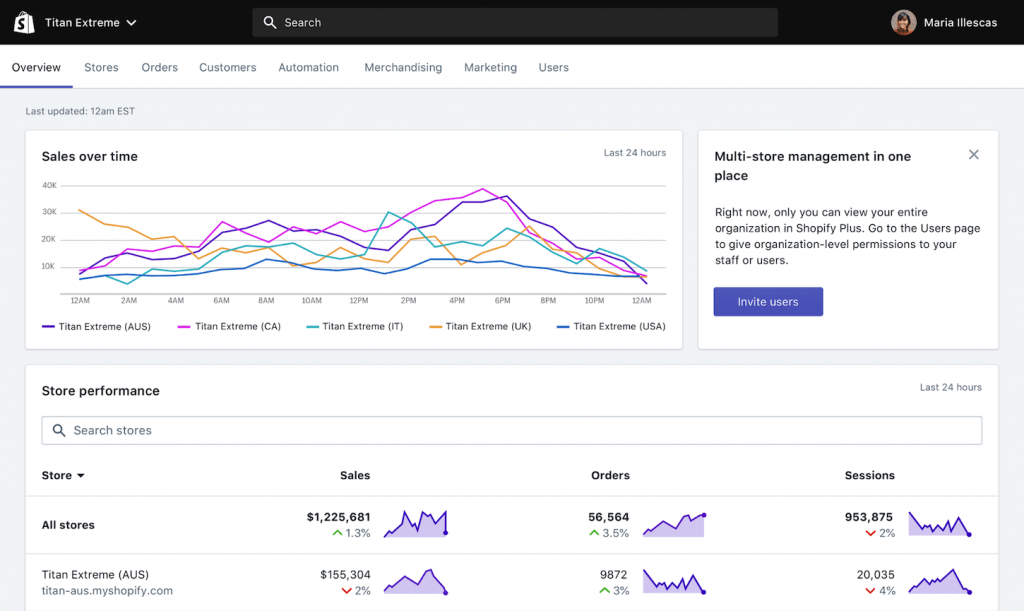Image resolution: width=1024 pixels, height=611 pixels.
Task: Click Last 24 hours on sales chart
Action: pos(635,153)
